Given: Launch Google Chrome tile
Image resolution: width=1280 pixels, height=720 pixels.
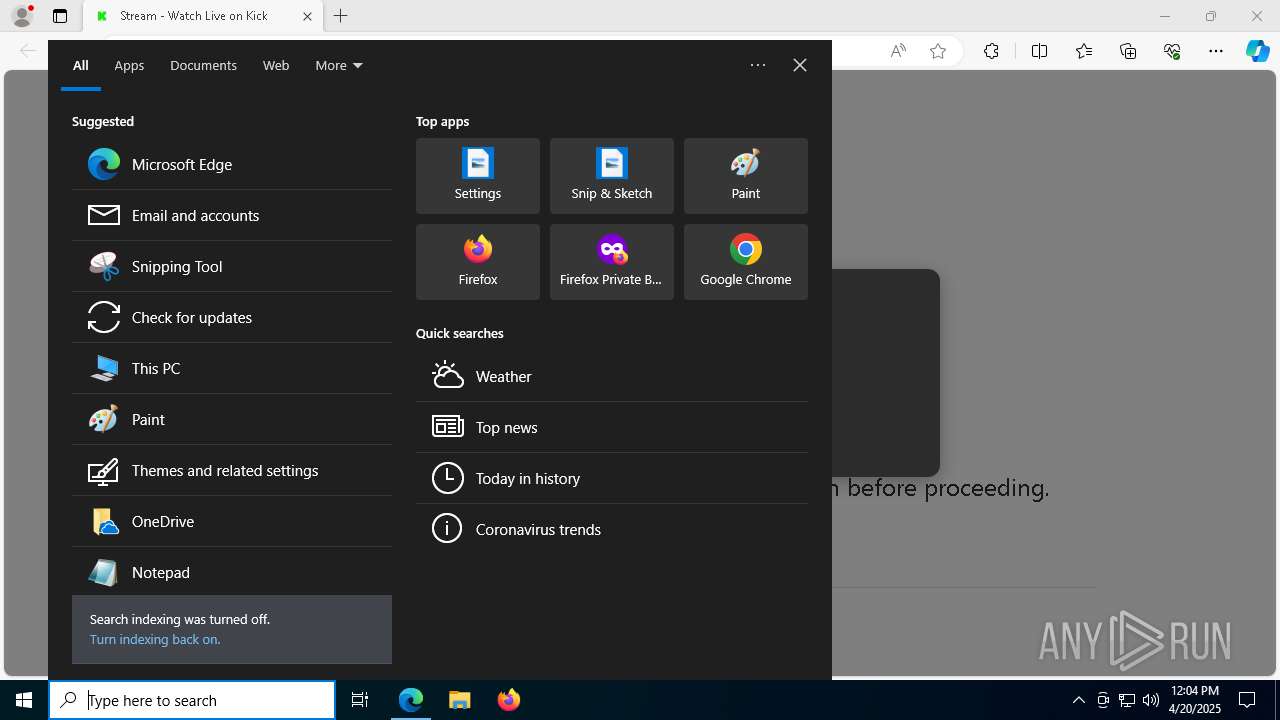Looking at the screenshot, I should pos(746,262).
